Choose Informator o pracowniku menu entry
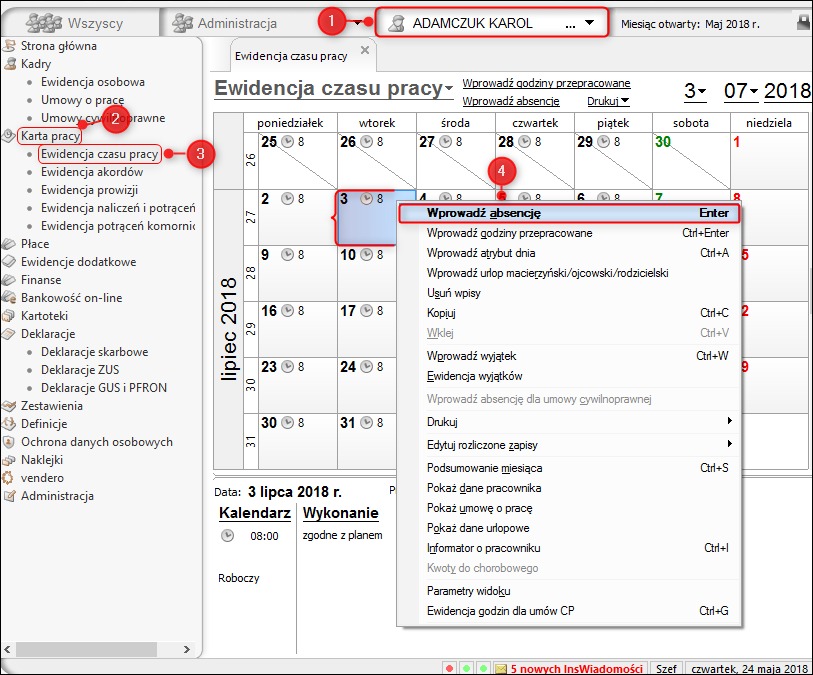Screen dimensions: 813x675 coord(569,548)
